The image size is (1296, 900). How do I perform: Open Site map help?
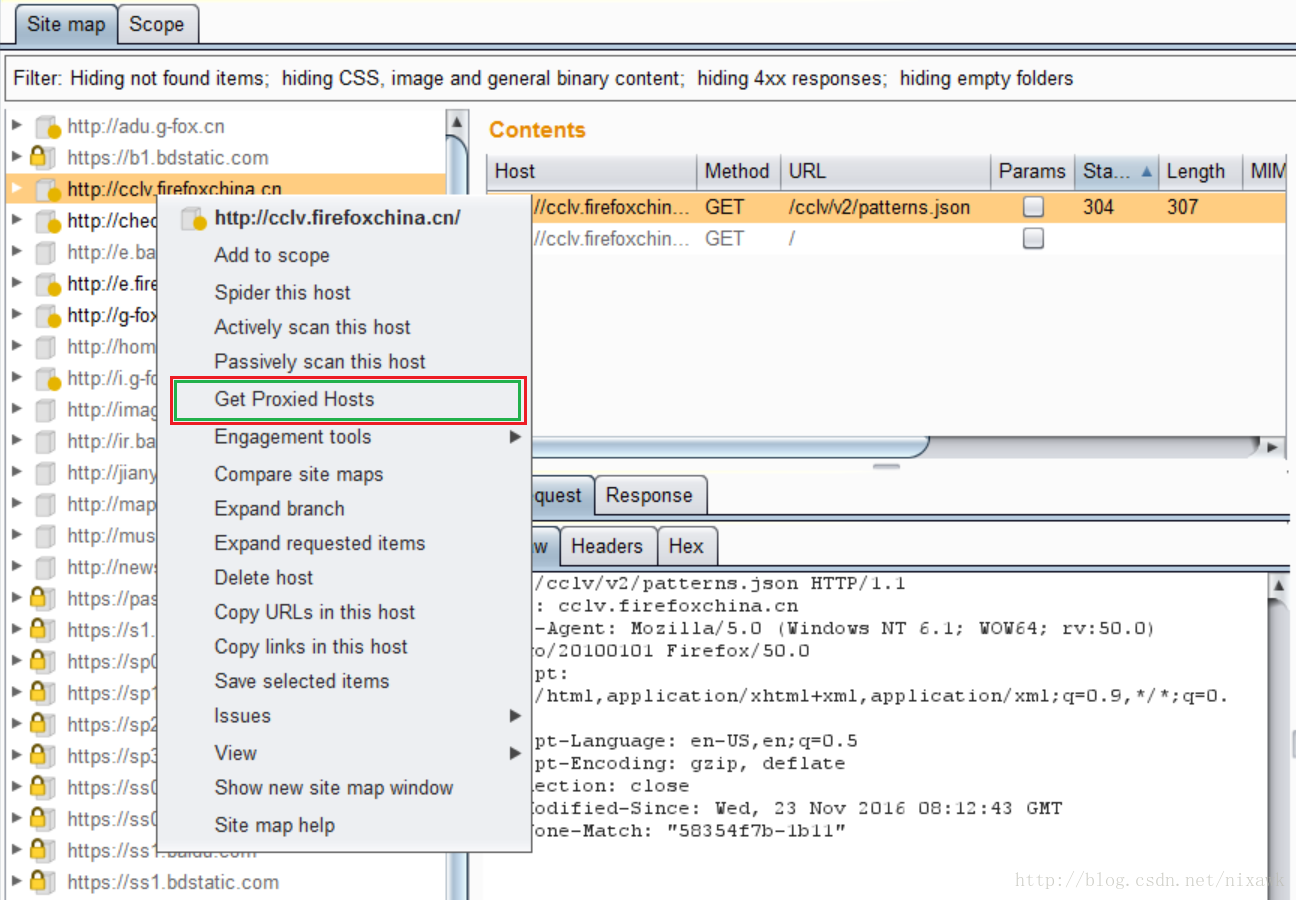(275, 825)
